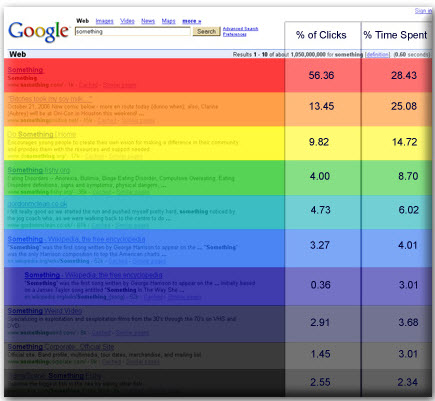435x401 pixels.
Task: Focus the search box containing 'something'
Action: click(x=133, y=32)
